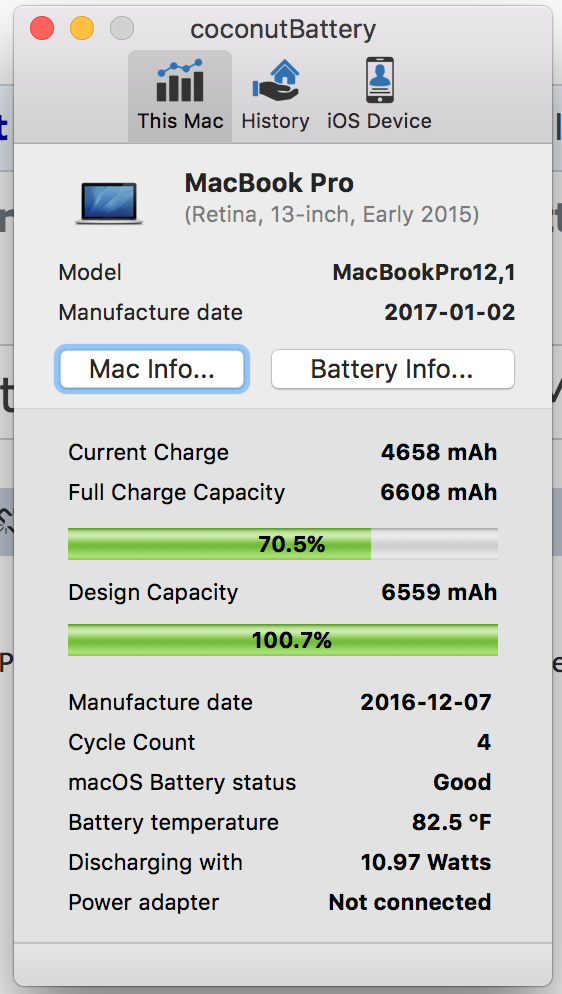Open the History hand-and-house icon
562x994 pixels.
[276, 81]
